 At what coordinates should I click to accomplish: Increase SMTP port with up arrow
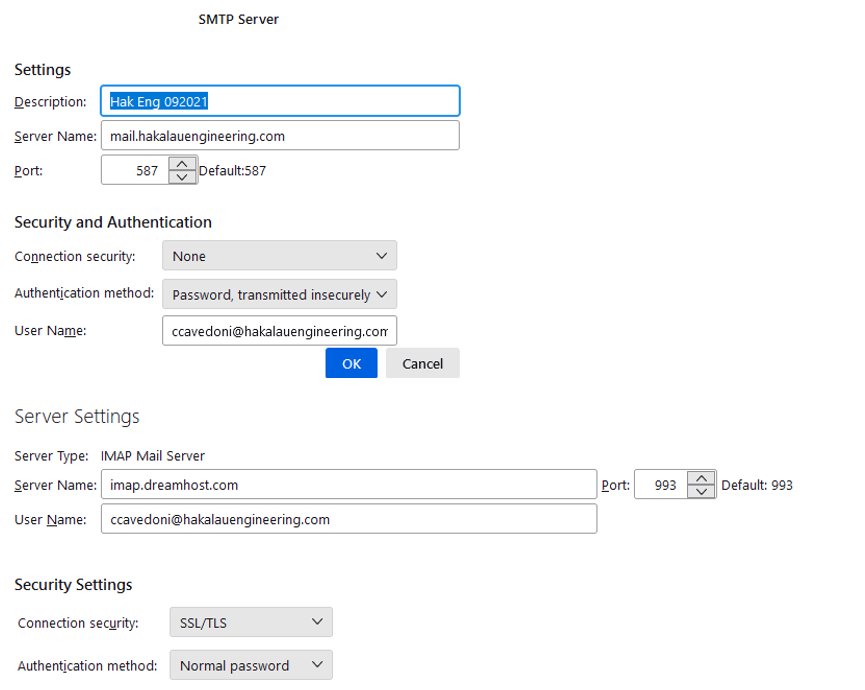pos(182,164)
